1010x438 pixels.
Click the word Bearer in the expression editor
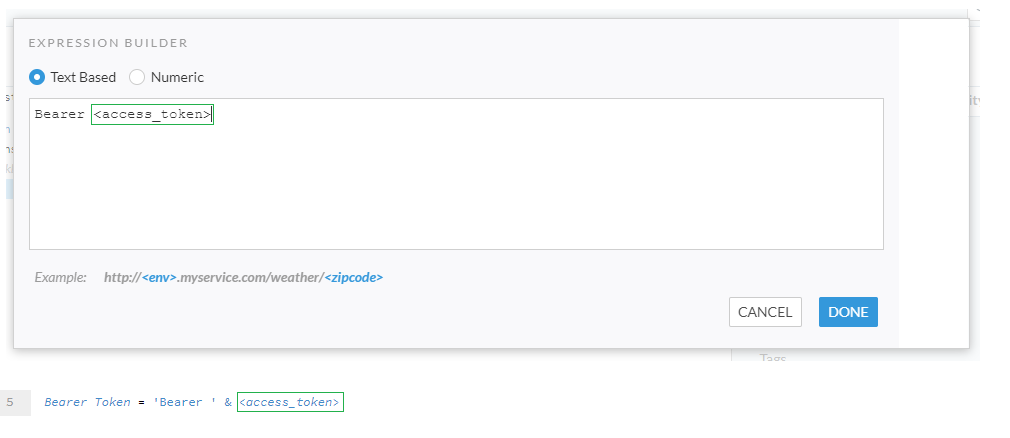click(59, 115)
